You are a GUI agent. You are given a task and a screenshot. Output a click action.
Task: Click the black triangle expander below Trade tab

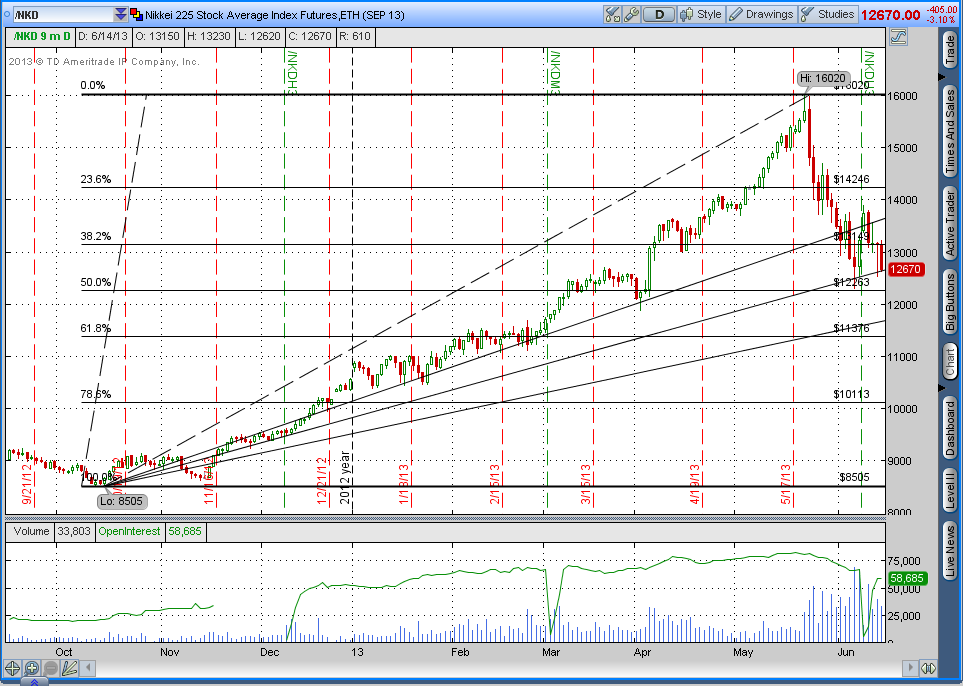pyautogui.click(x=942, y=77)
